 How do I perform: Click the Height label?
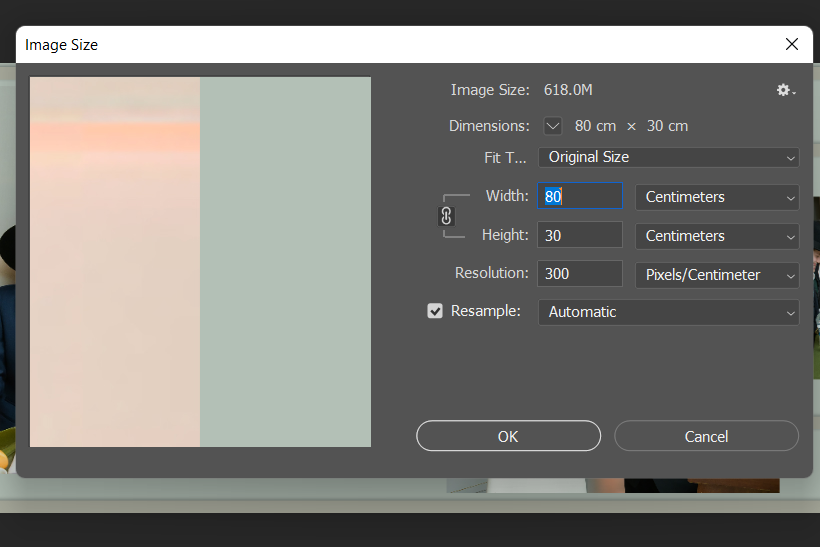505,235
